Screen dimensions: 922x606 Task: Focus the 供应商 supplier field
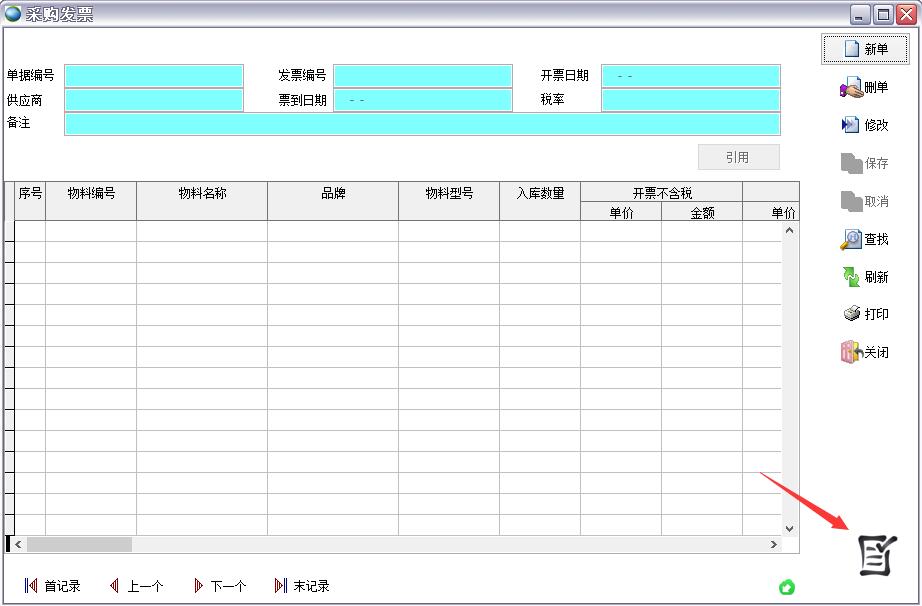pos(154,100)
